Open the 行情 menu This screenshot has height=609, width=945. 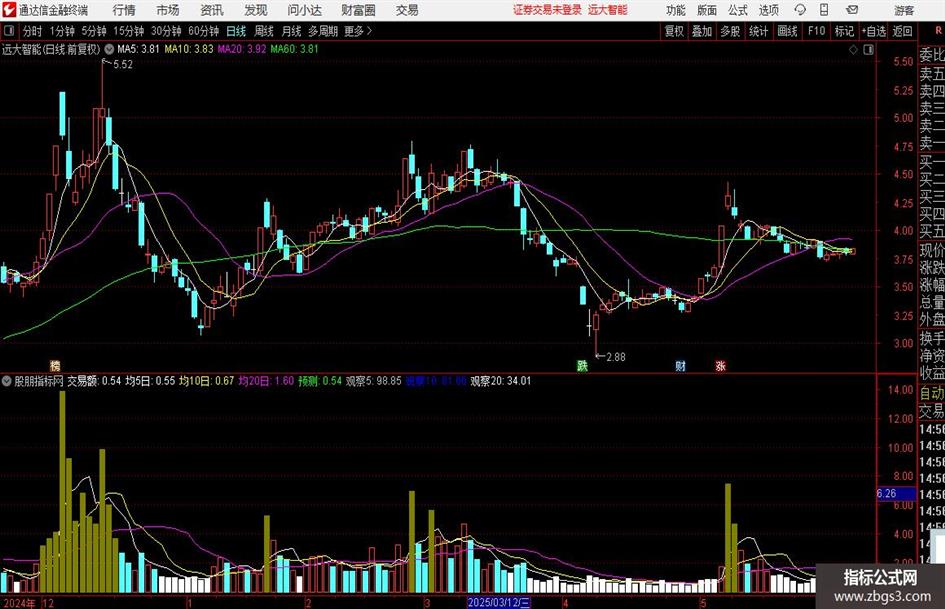click(x=124, y=10)
